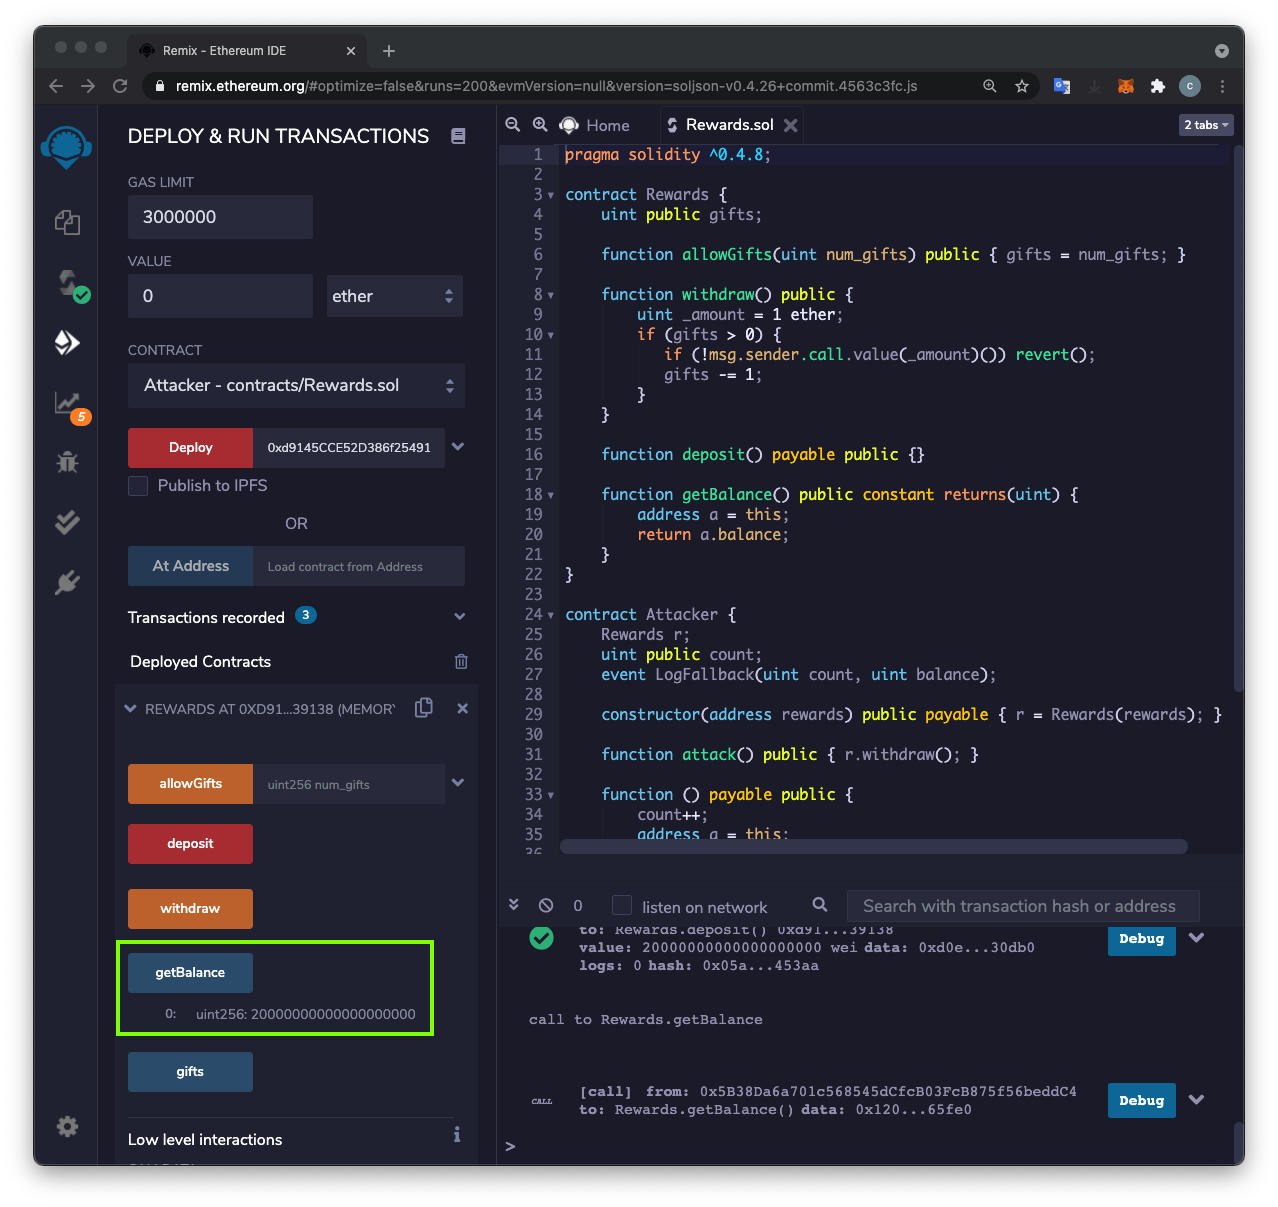This screenshot has height=1207, width=1278.
Task: Expand the getBalance call log details
Action: (1197, 1100)
